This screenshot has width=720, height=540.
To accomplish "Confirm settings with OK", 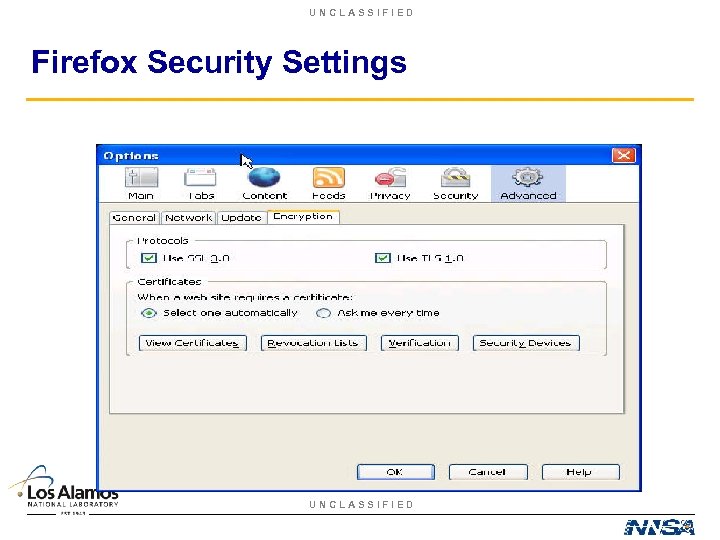I will pyautogui.click(x=395, y=472).
